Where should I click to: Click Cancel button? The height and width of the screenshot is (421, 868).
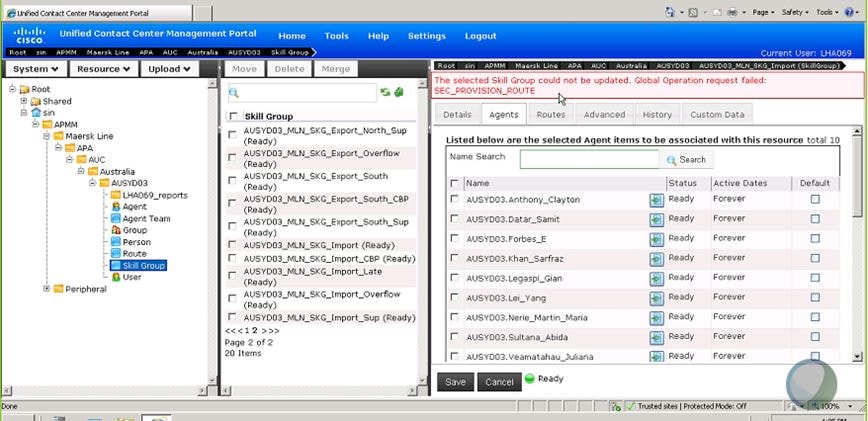(499, 382)
